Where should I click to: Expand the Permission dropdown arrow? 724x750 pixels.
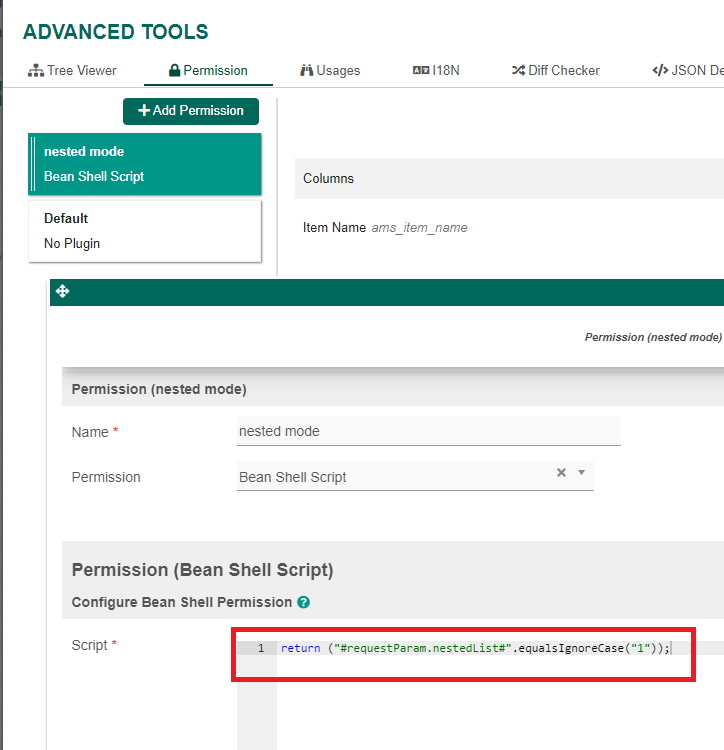(x=581, y=473)
